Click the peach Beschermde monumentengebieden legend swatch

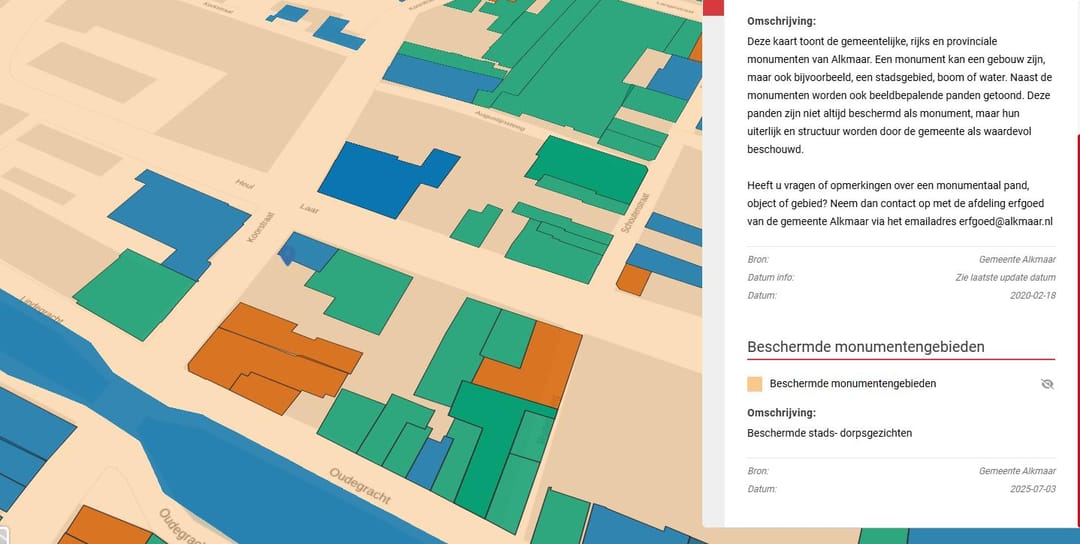755,384
